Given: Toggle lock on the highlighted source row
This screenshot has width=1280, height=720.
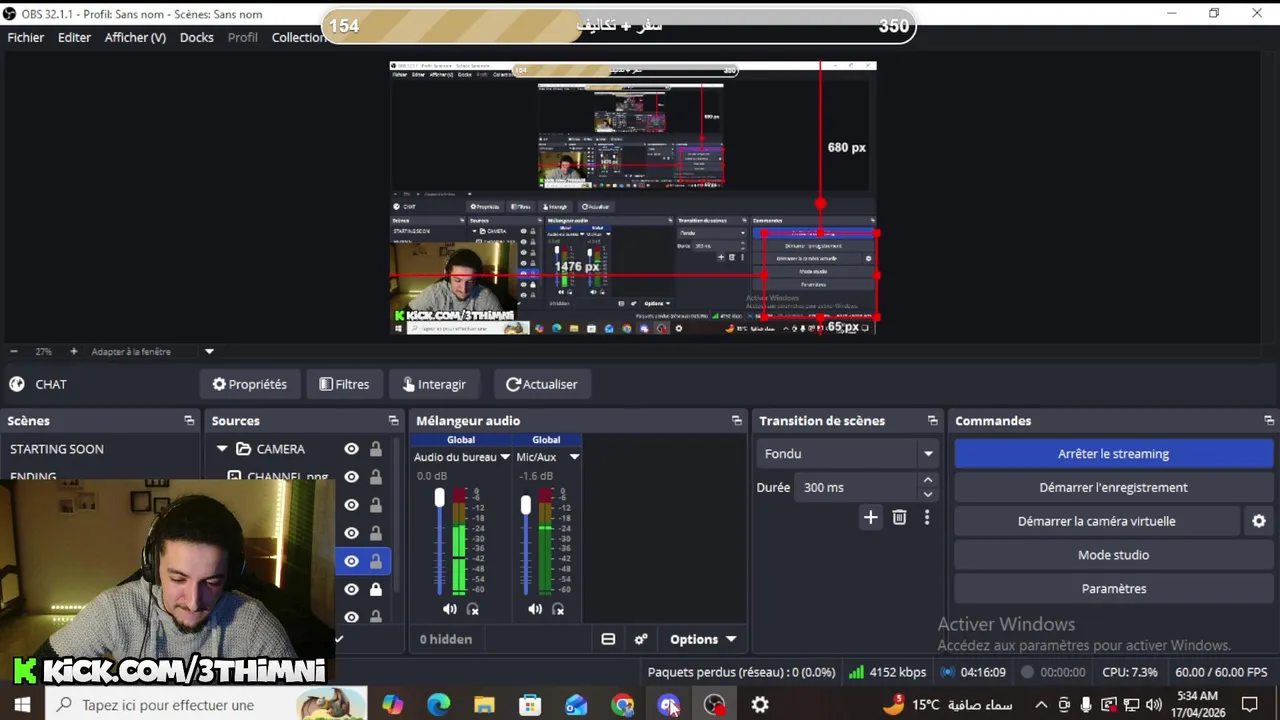Looking at the screenshot, I should click(376, 561).
